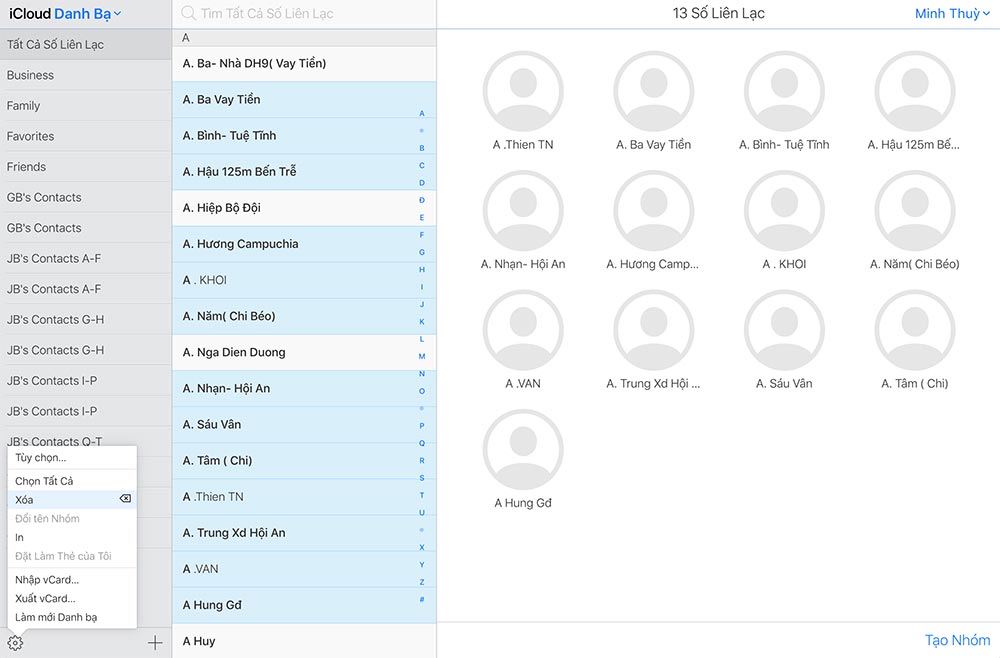The height and width of the screenshot is (658, 1000).
Task: Select the Family group
Action: click(86, 106)
